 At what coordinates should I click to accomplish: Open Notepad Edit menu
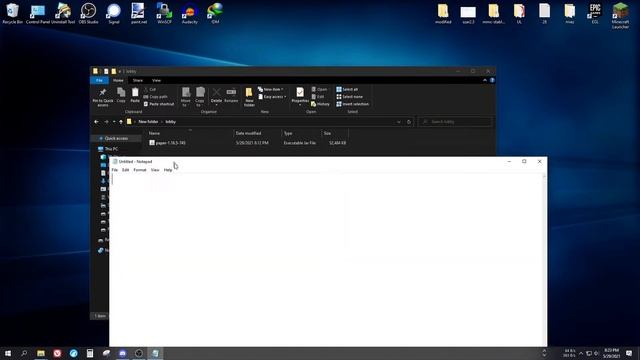(126, 170)
